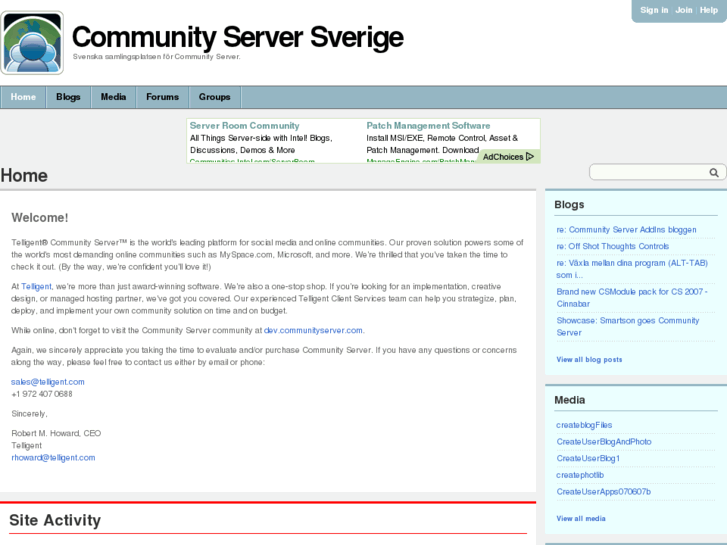The image size is (727, 545).
Task: Click the Join link
Action: (684, 10)
